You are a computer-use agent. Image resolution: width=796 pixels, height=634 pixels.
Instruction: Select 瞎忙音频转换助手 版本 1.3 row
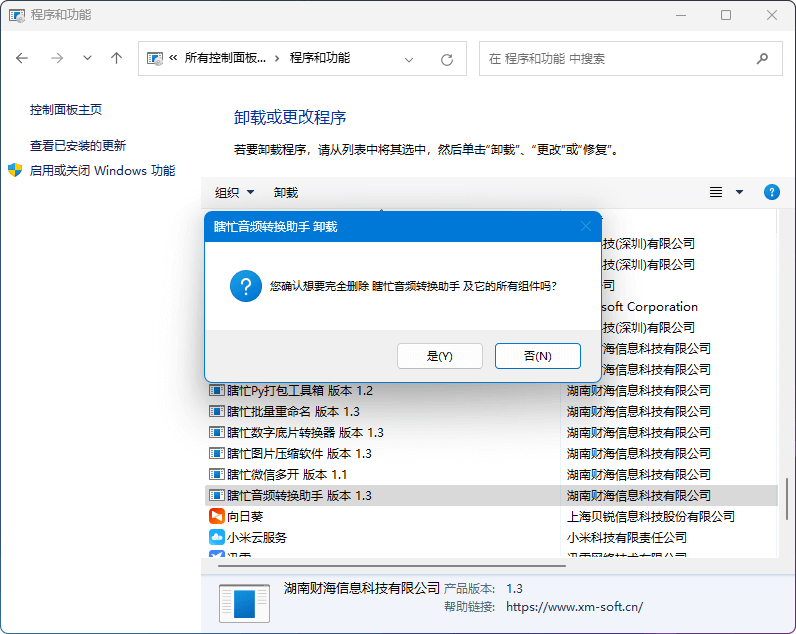(490, 495)
